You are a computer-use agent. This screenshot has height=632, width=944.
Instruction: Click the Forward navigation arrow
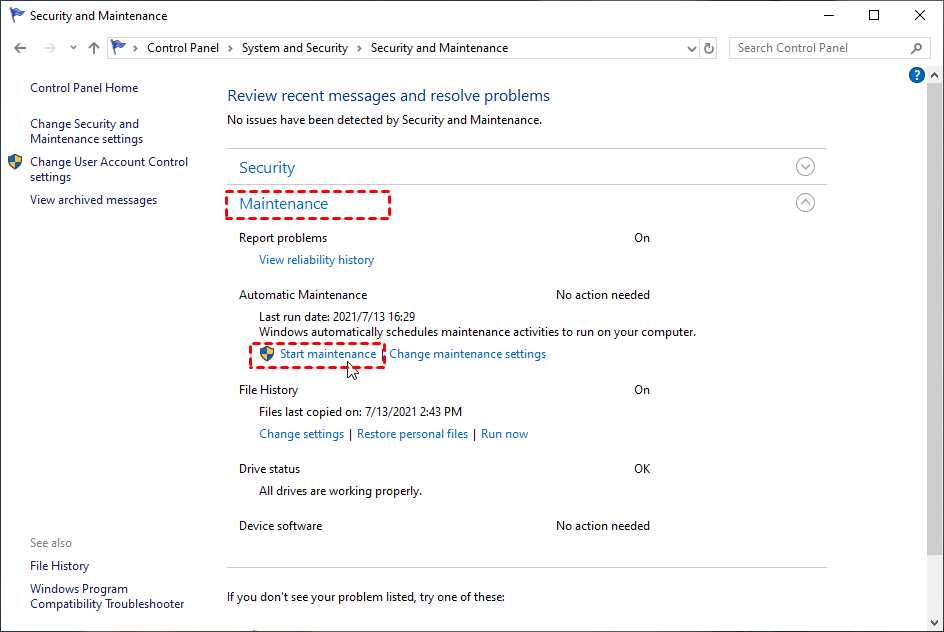click(49, 48)
